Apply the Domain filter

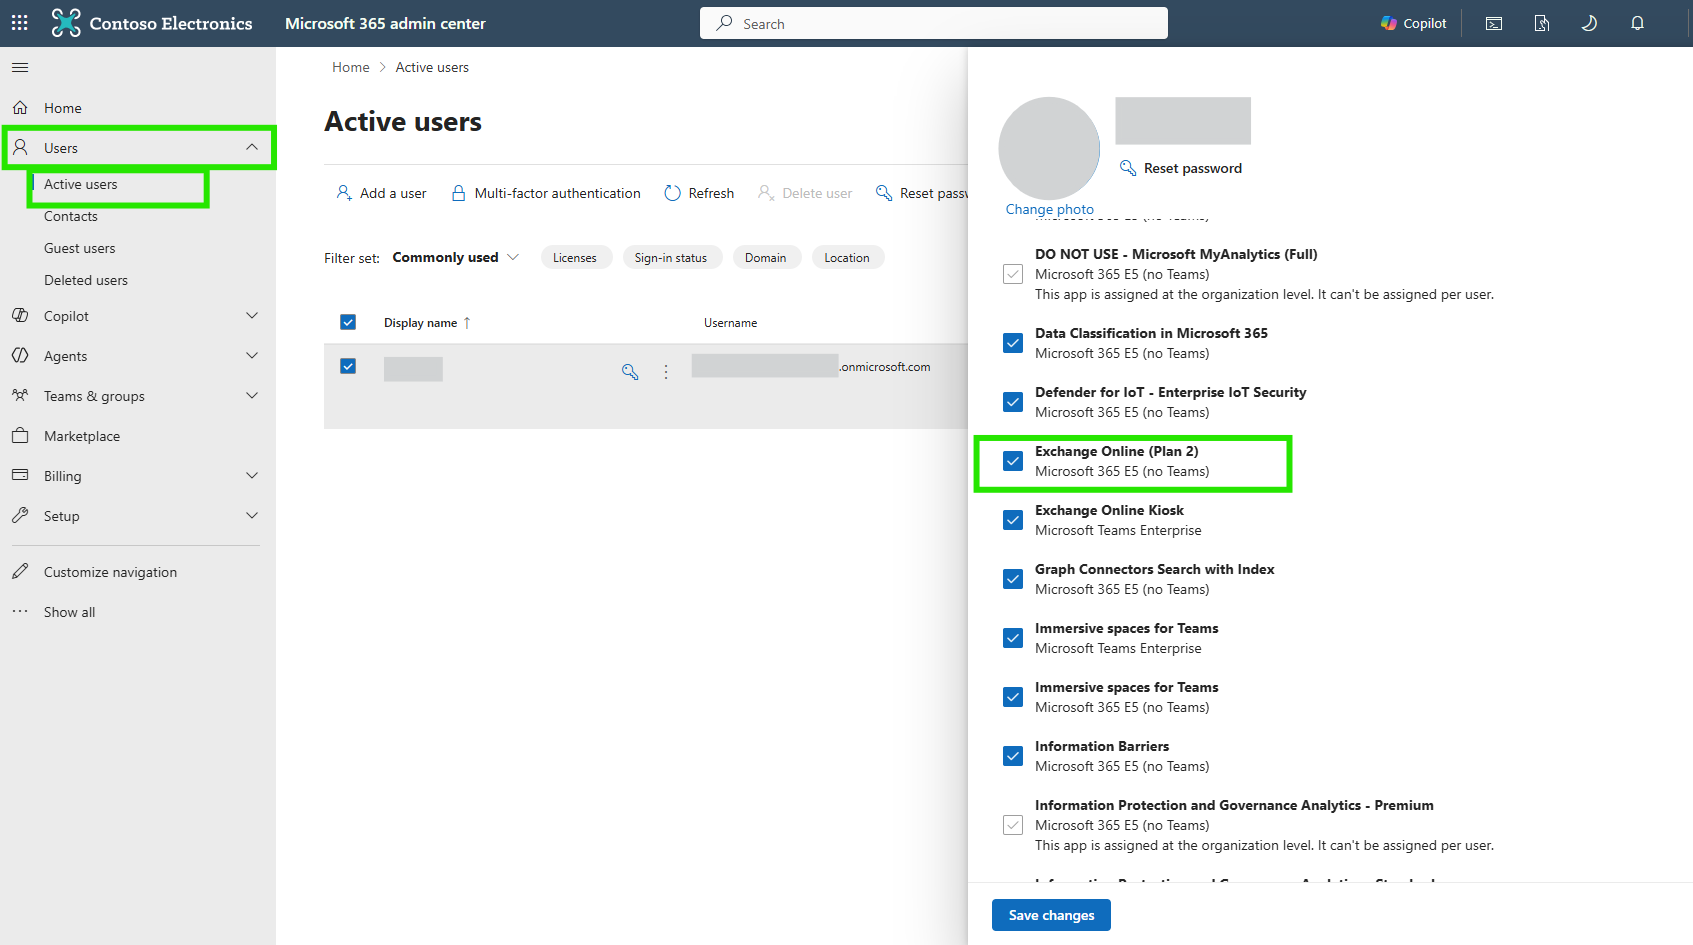pyautogui.click(x=766, y=258)
